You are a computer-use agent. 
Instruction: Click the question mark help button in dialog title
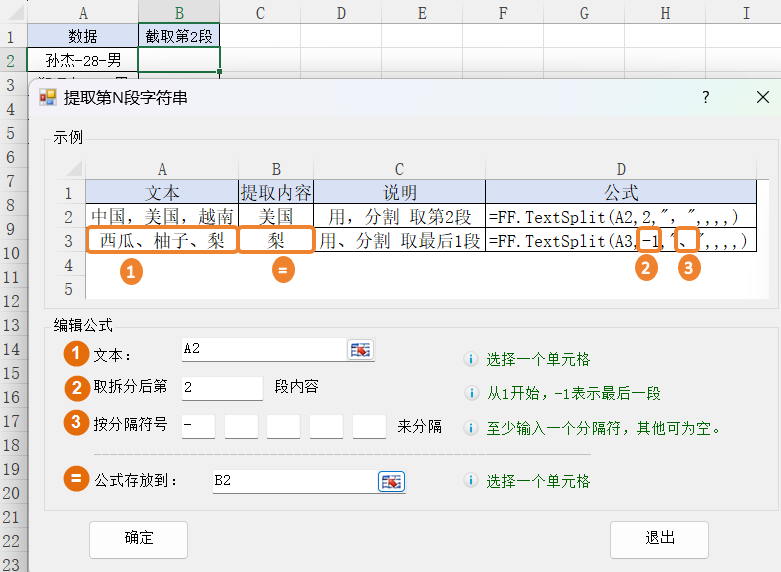click(705, 97)
